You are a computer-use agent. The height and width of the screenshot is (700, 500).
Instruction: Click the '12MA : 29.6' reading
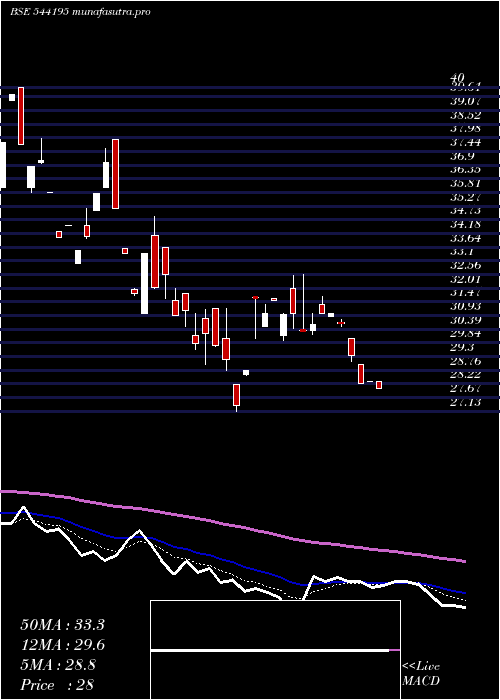62,645
